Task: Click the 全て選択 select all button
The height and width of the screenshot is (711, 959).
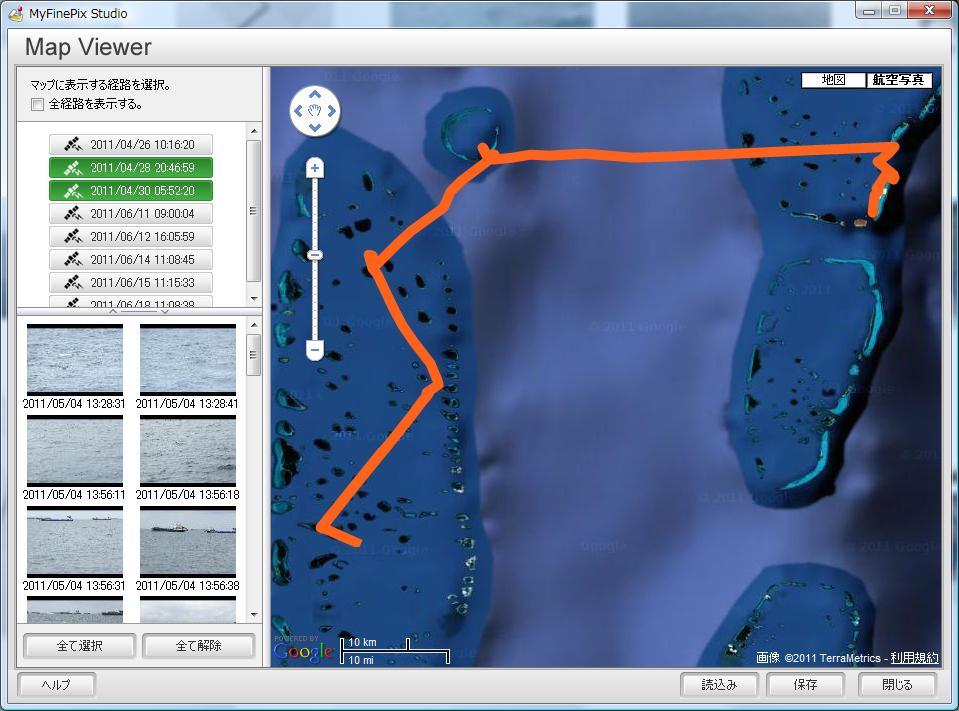Action: pyautogui.click(x=80, y=646)
